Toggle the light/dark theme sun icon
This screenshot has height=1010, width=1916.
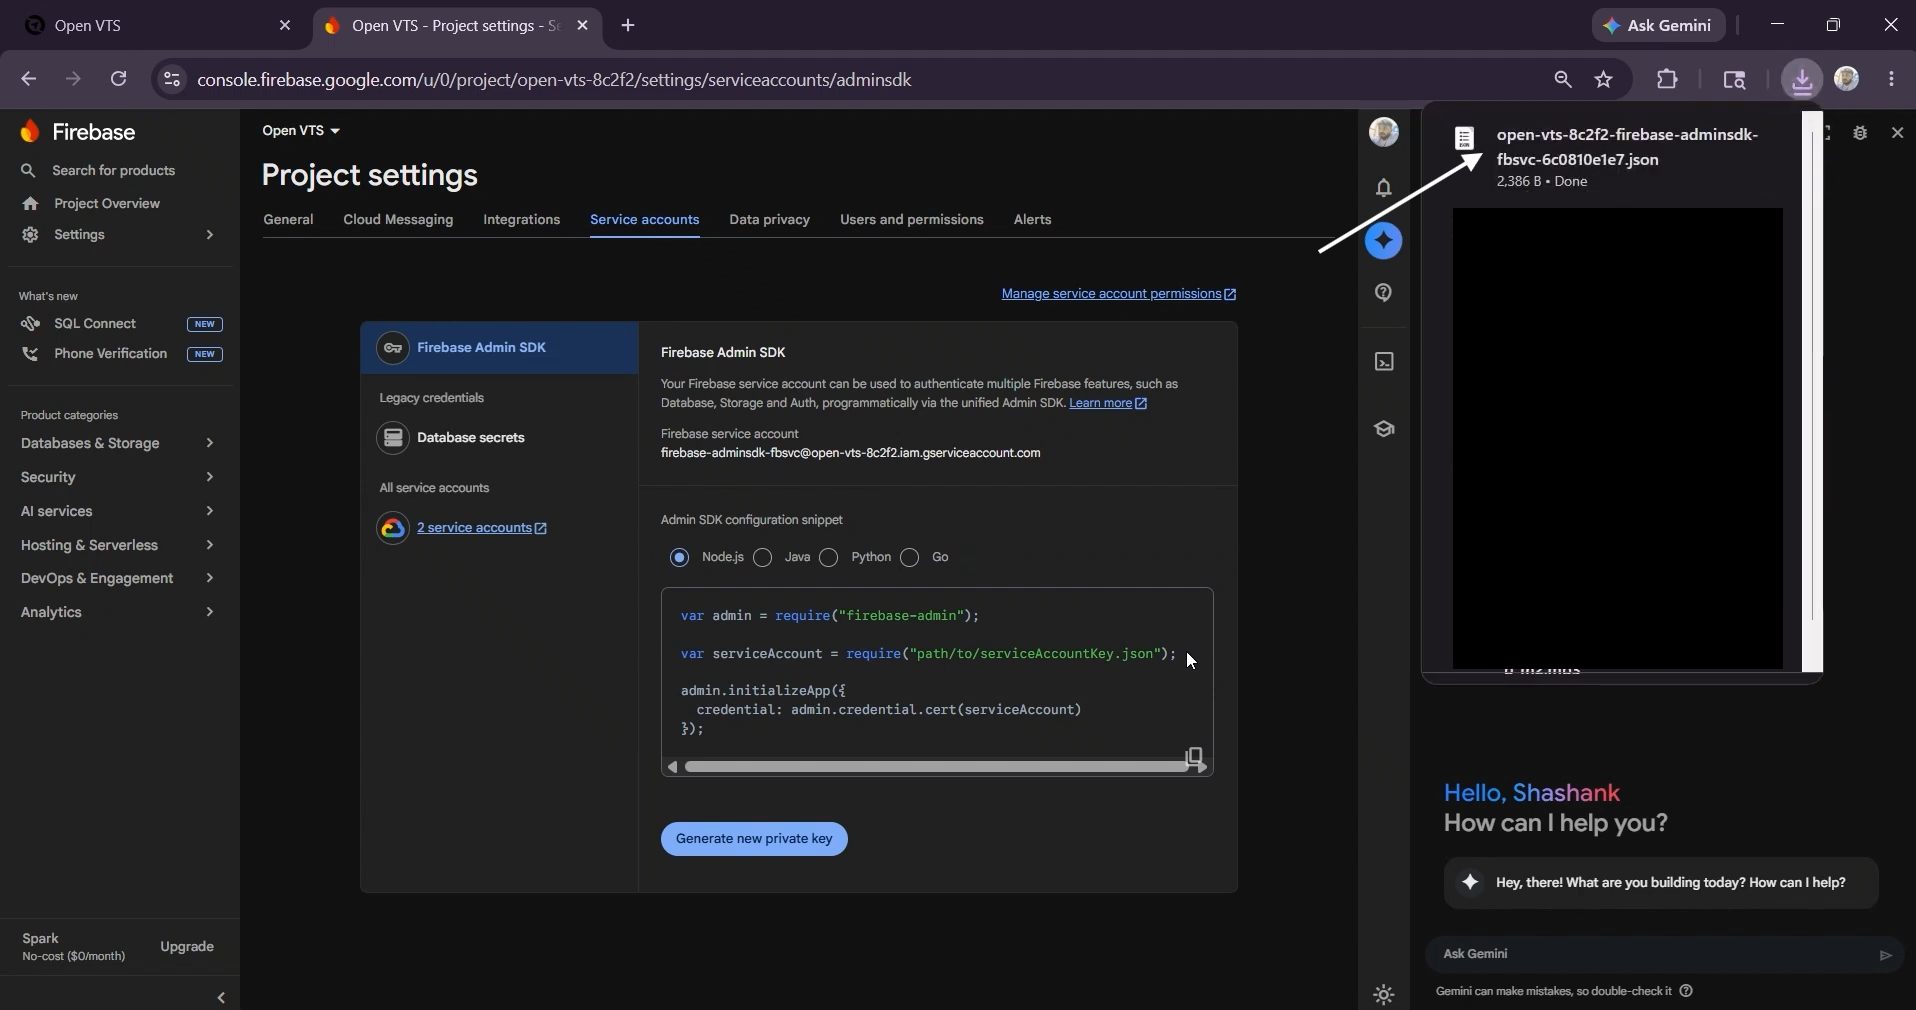pyautogui.click(x=1385, y=994)
